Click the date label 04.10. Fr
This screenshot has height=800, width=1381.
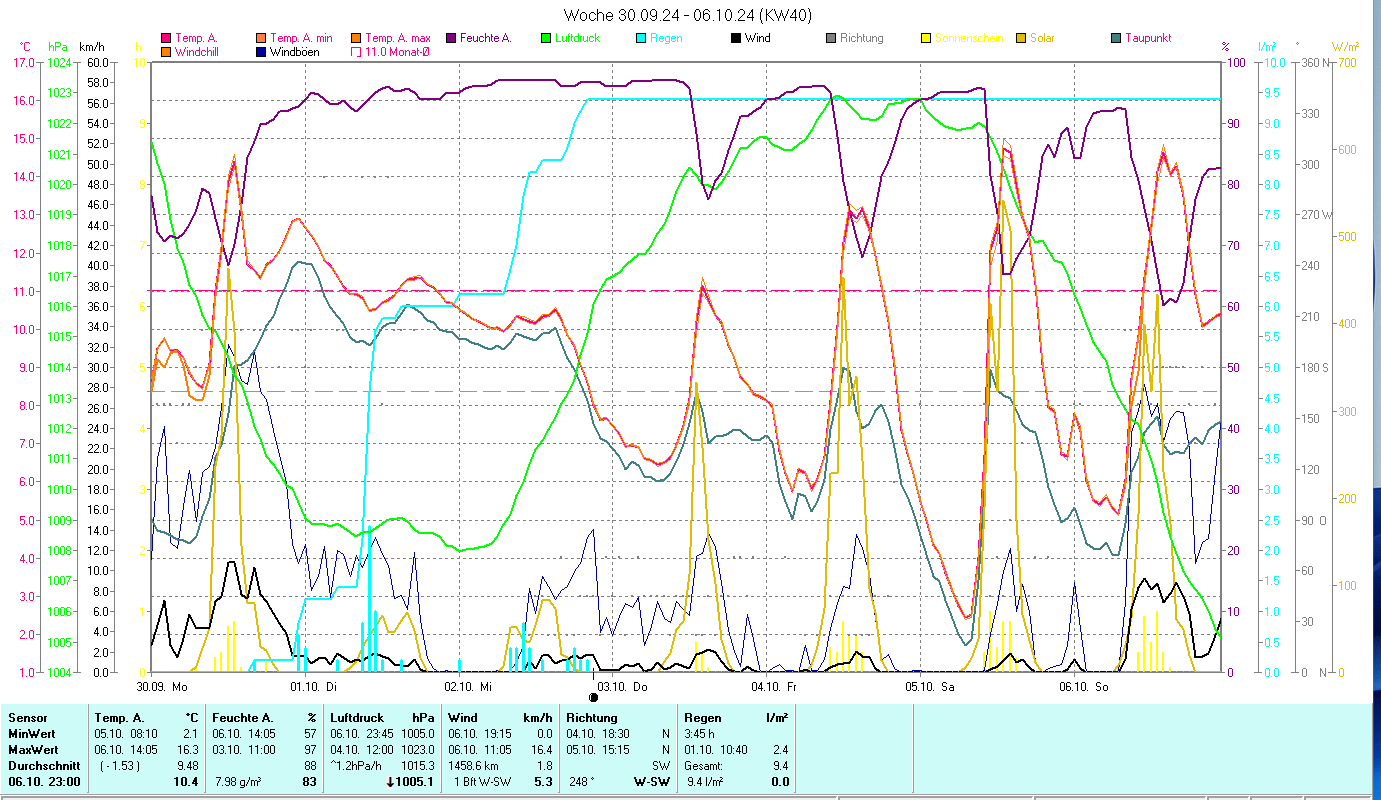pos(775,687)
